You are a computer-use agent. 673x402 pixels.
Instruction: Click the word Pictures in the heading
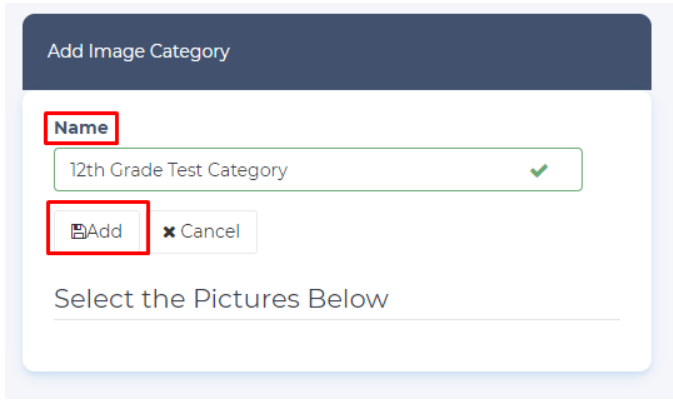(x=240, y=298)
